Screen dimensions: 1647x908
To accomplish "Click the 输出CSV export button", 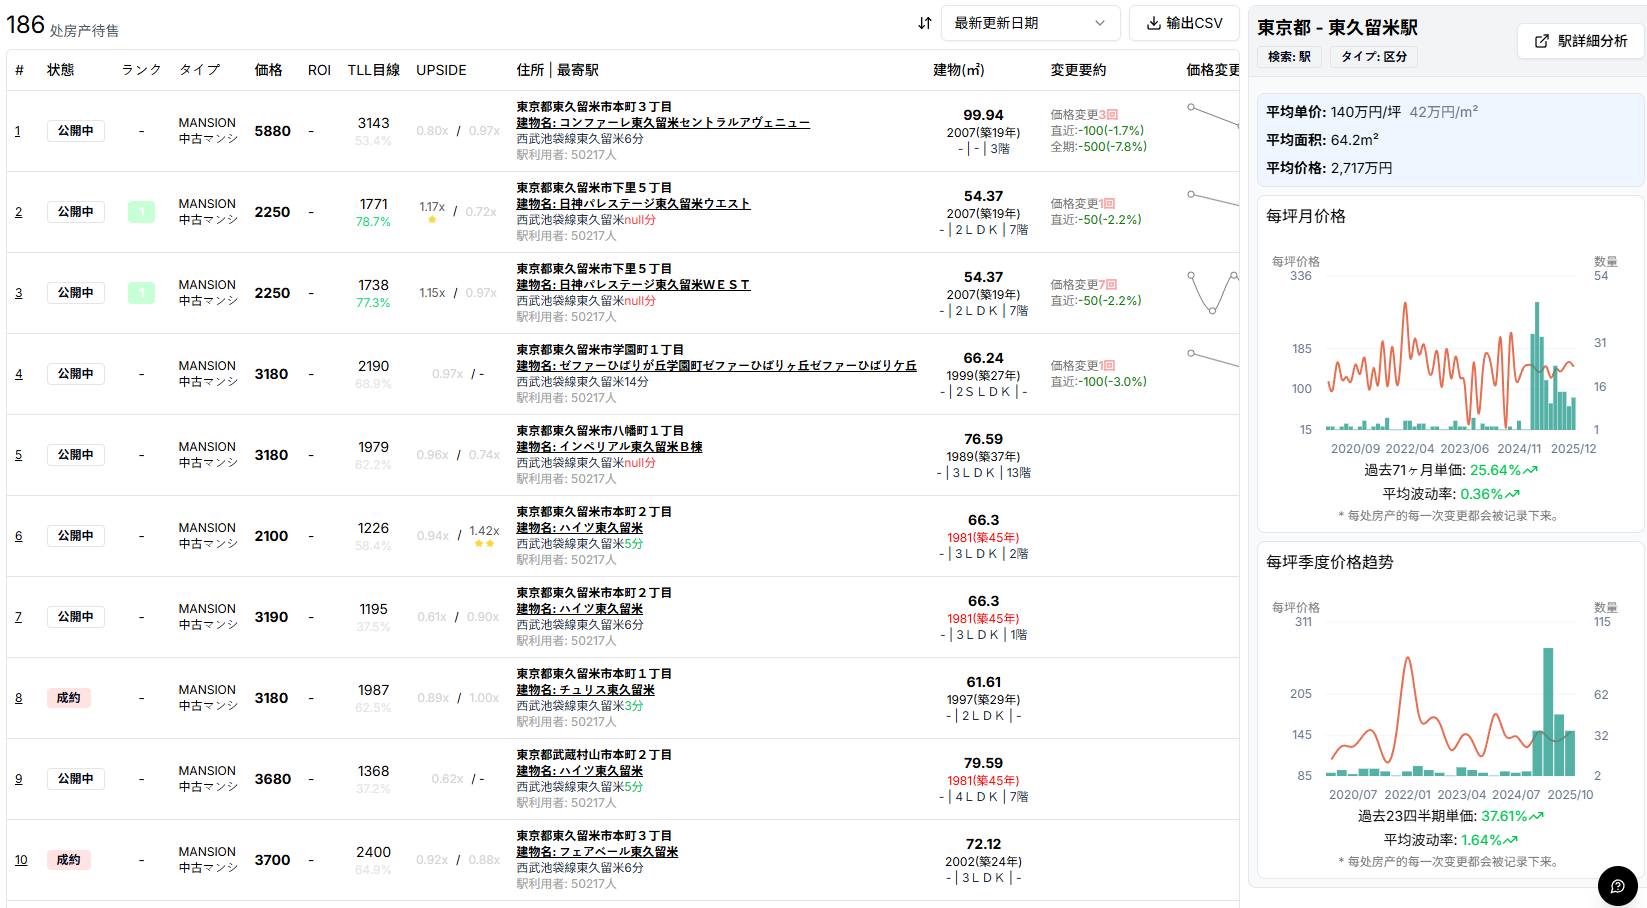I will [1184, 22].
